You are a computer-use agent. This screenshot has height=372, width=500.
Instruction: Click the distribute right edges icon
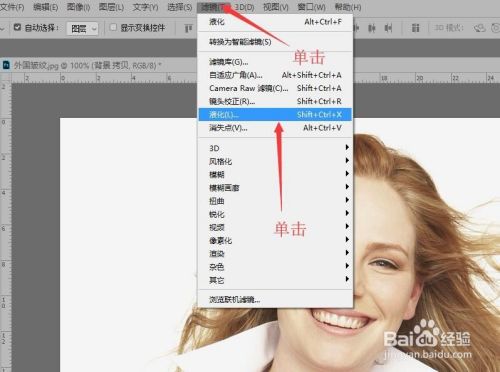[388, 28]
